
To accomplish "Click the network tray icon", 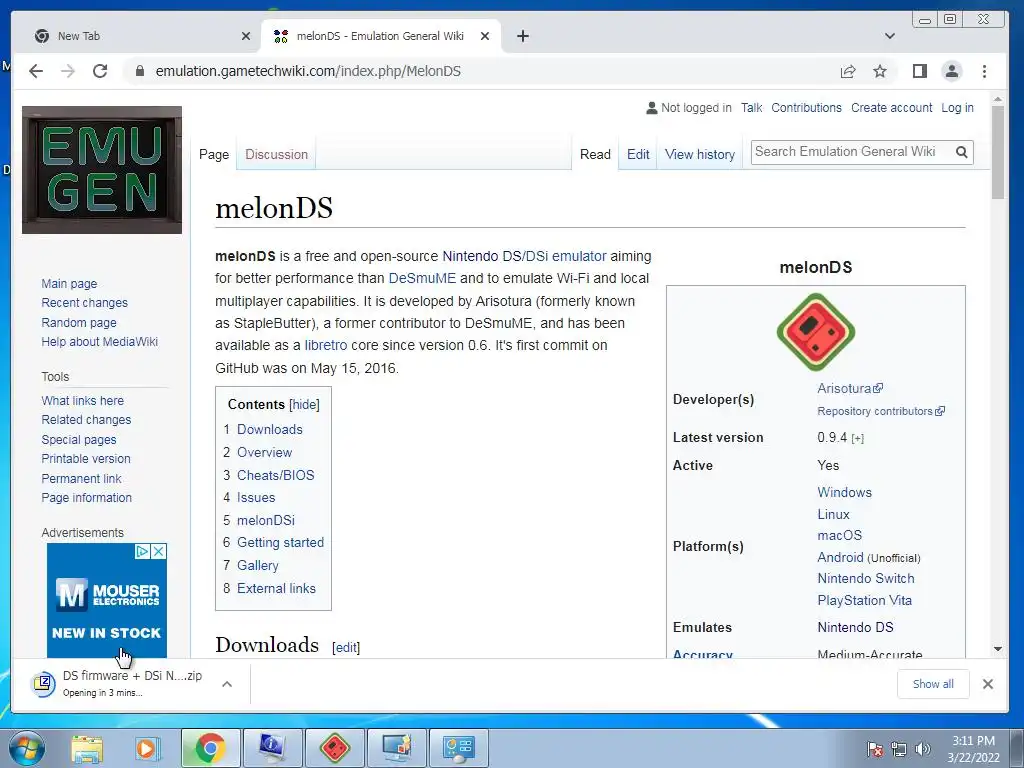I will coord(899,749).
